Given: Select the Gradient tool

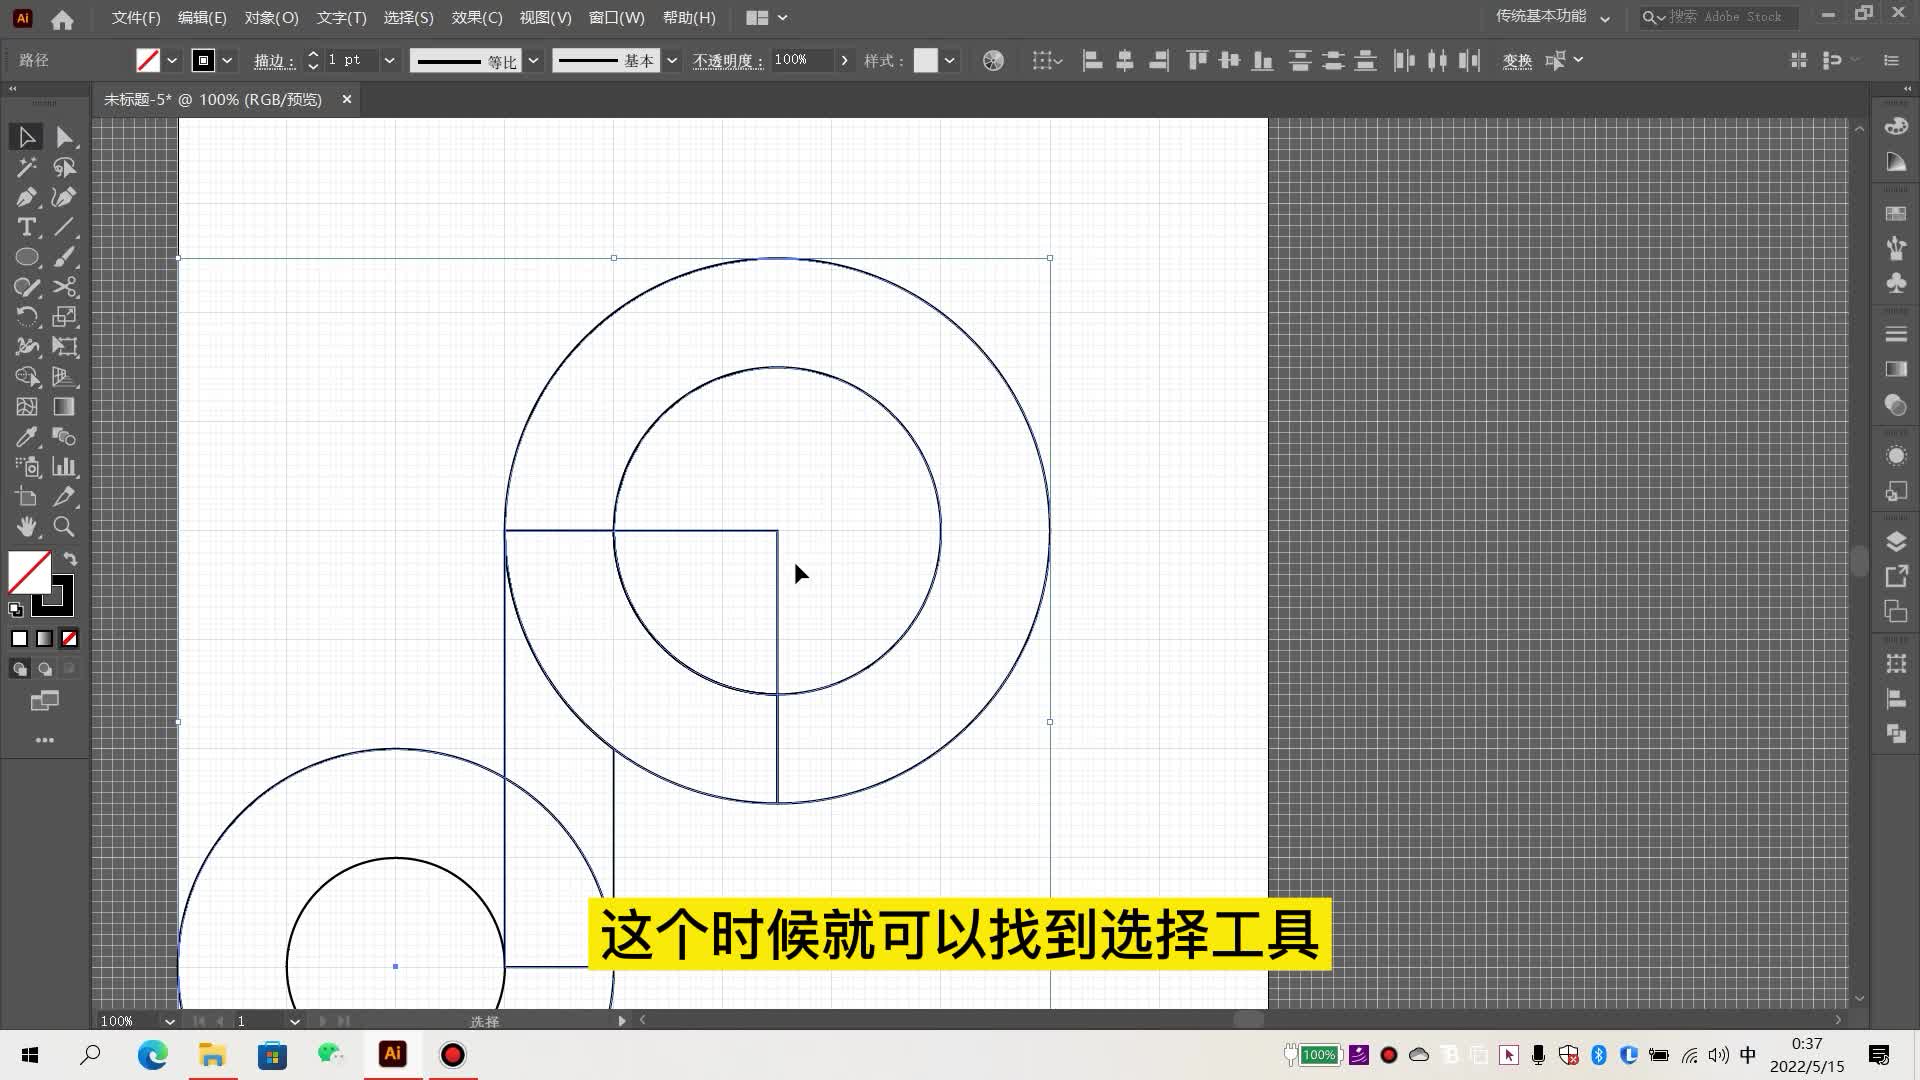Looking at the screenshot, I should pos(64,407).
